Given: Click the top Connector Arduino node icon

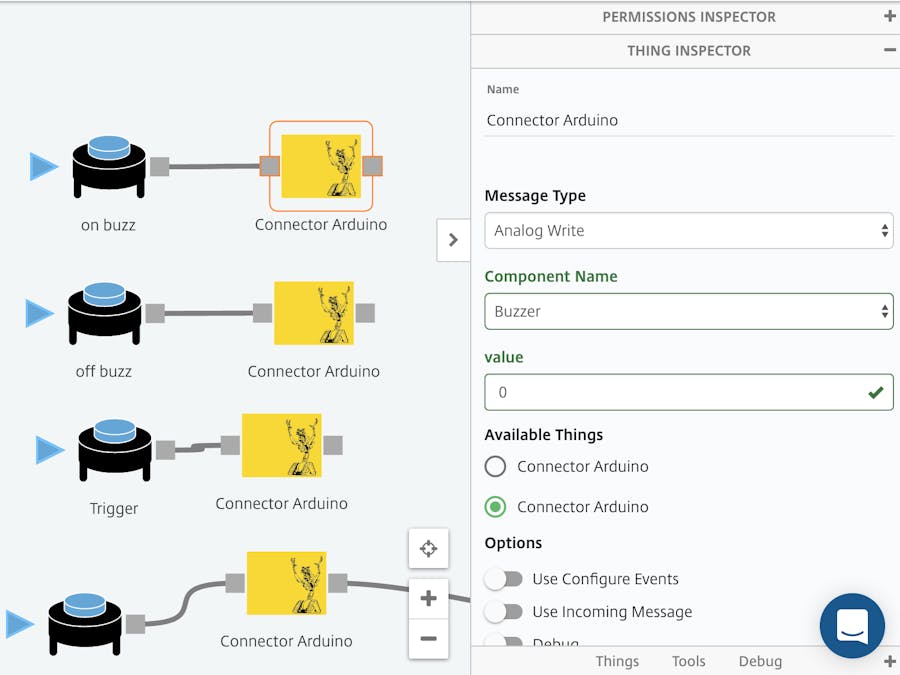Looking at the screenshot, I should [x=321, y=166].
